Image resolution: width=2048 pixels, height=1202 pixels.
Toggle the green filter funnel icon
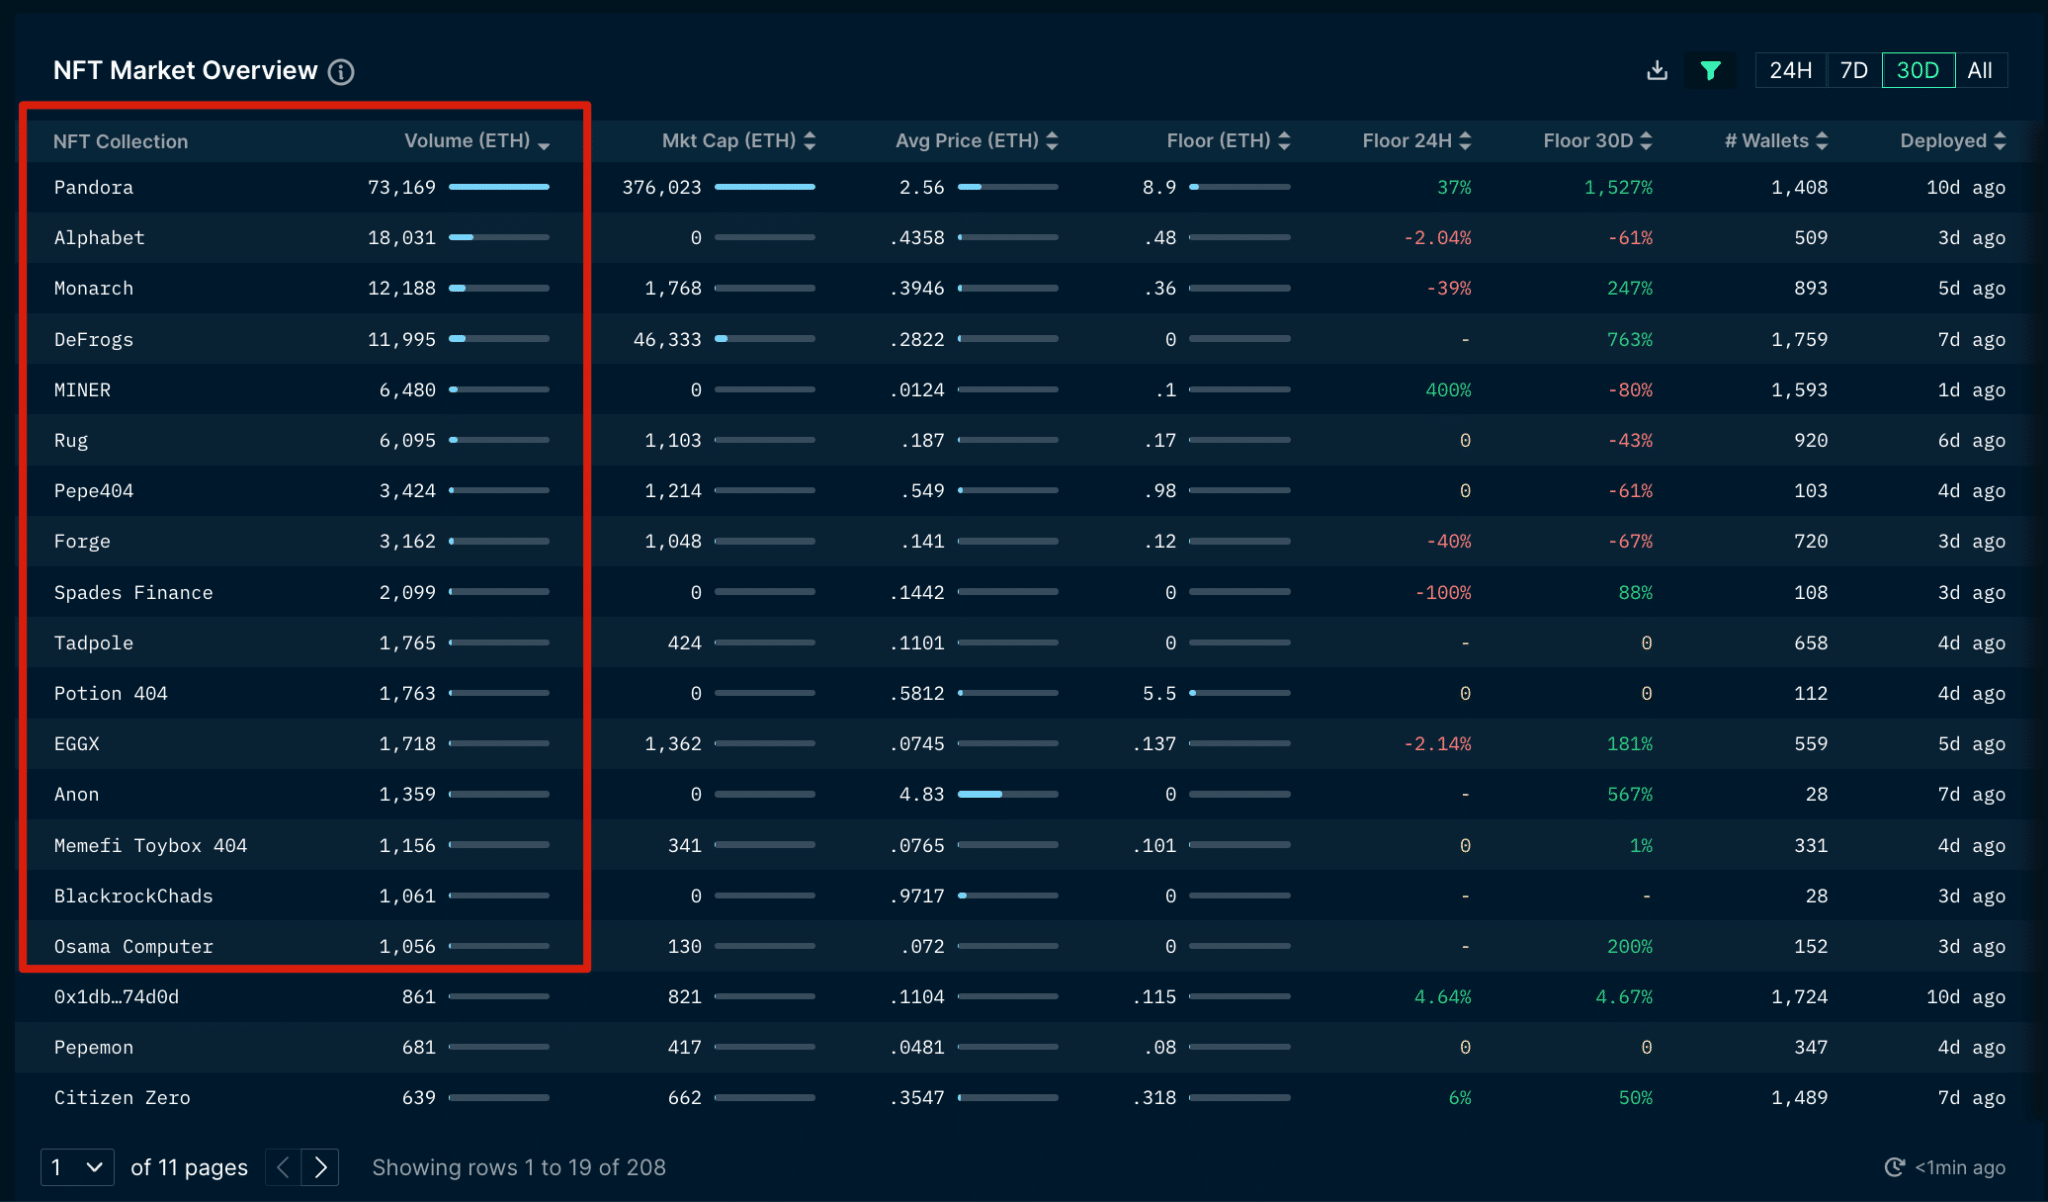click(1710, 70)
